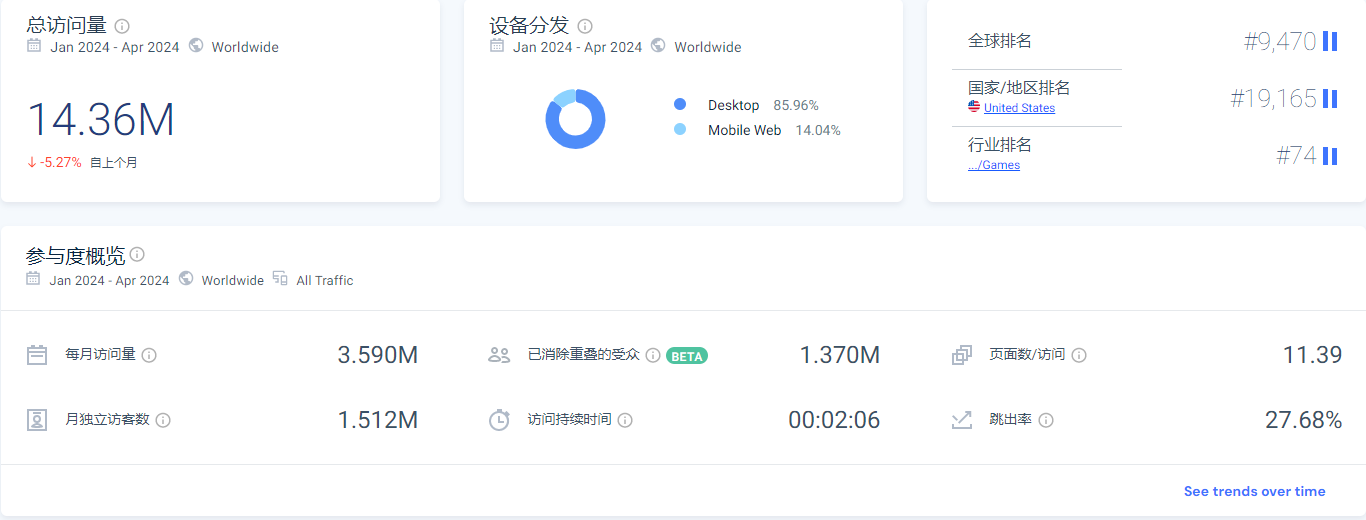This screenshot has width=1366, height=520.
Task: Click blue bars icon beside global rank #9,470
Action: [1330, 41]
